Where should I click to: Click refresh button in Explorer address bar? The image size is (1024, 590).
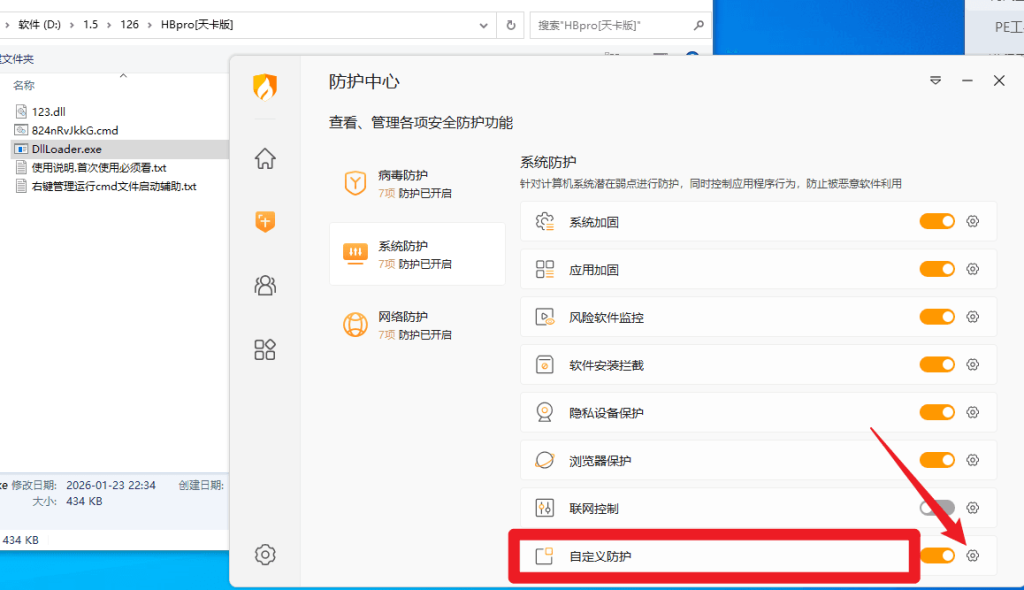tap(511, 24)
